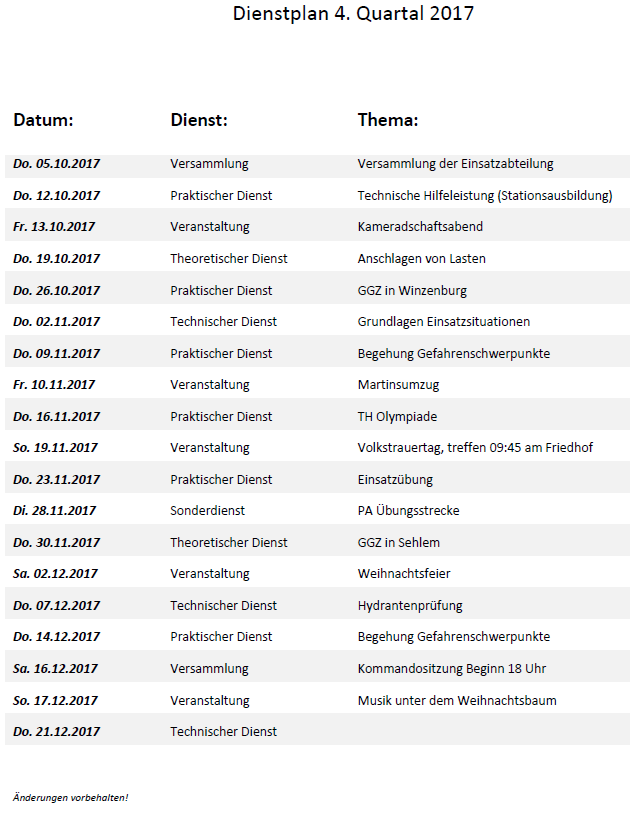Select the PA Übungsstrecke topic
This screenshot has width=630, height=814.
(x=408, y=511)
